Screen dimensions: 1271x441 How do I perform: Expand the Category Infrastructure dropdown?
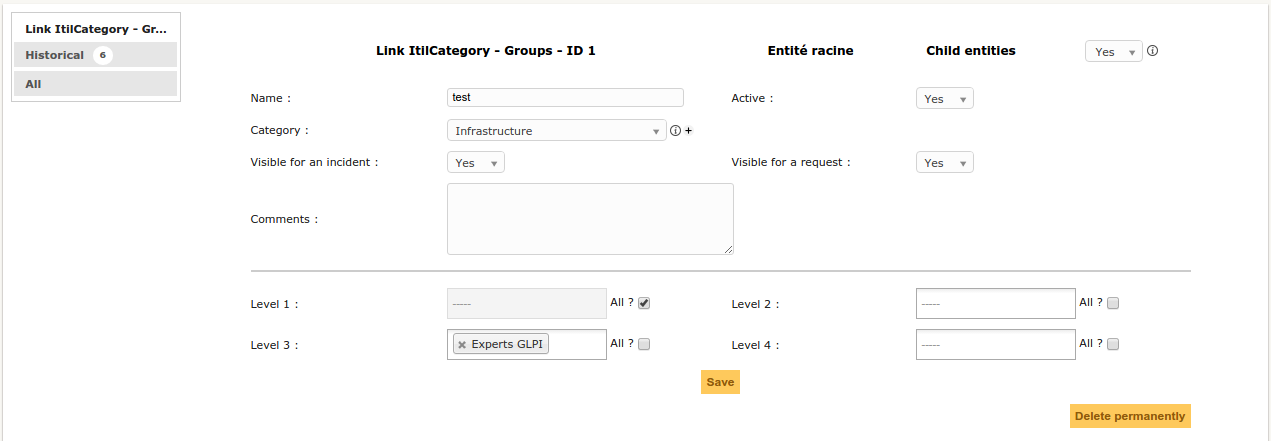point(556,131)
